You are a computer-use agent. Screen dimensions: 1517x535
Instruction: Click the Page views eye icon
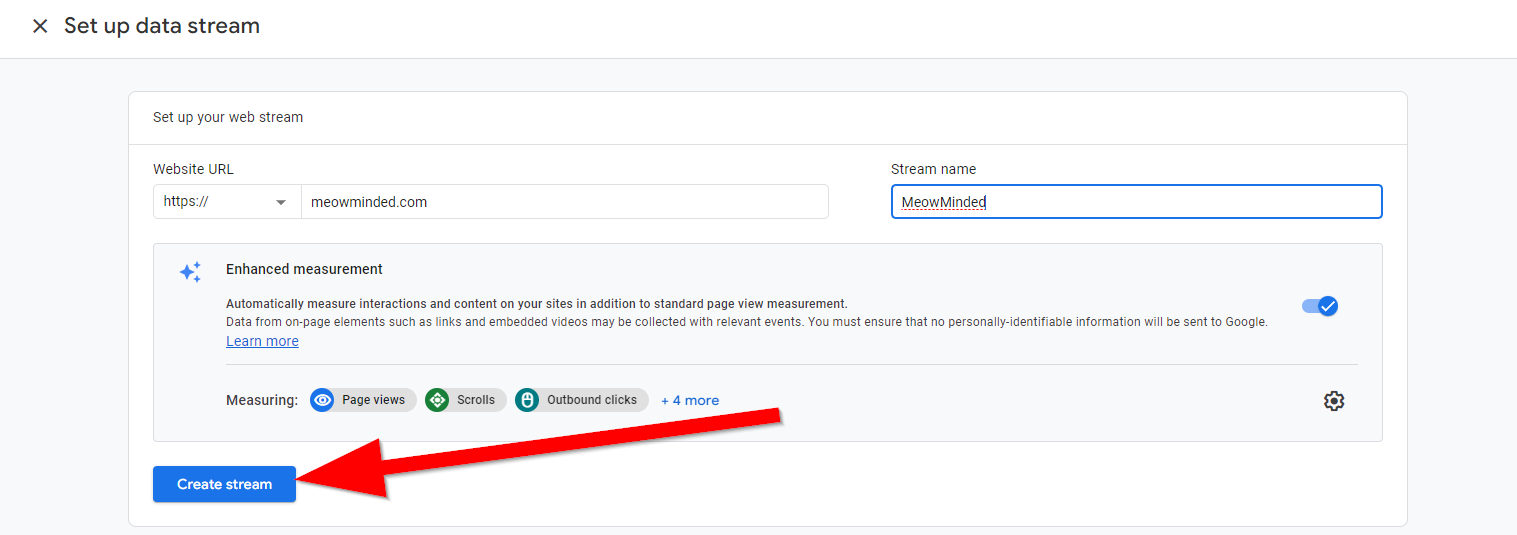tap(322, 400)
